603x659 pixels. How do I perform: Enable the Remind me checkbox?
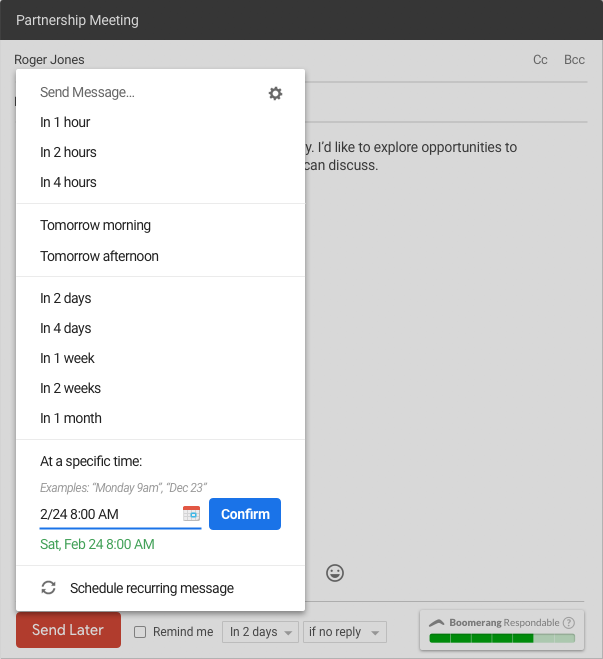(140, 632)
